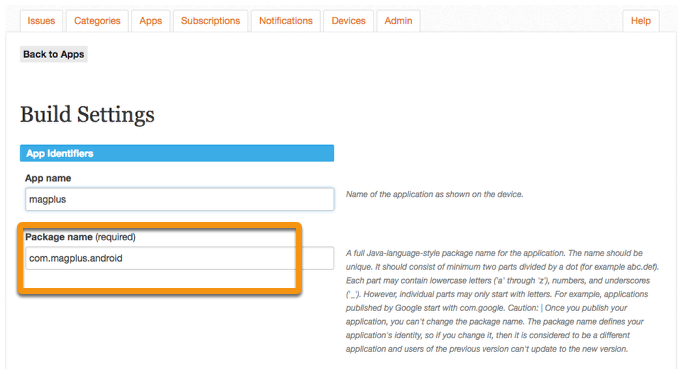Open the Help tab
This screenshot has height=374, width=683.
point(641,21)
